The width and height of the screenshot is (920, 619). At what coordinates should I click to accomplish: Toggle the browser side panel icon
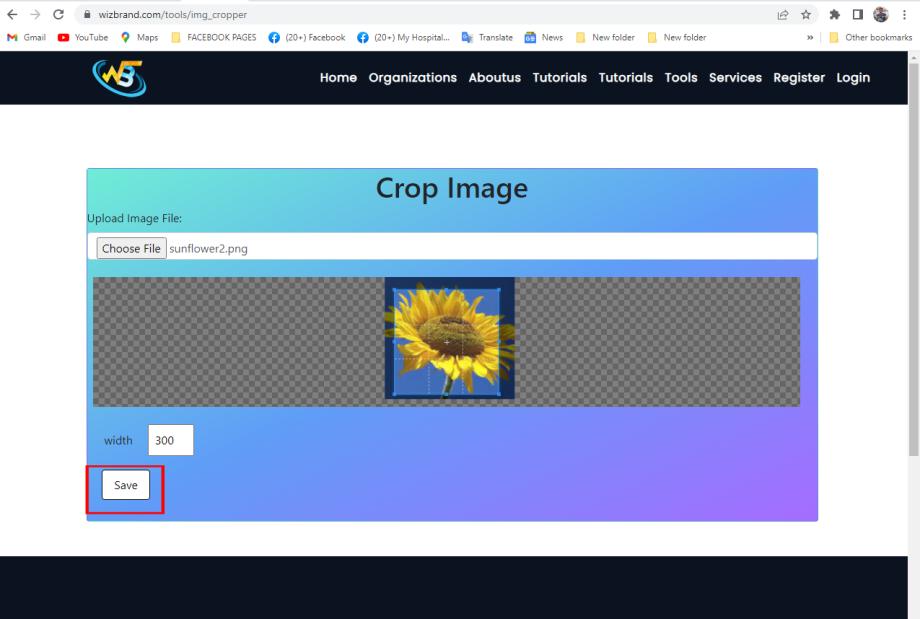(x=857, y=15)
